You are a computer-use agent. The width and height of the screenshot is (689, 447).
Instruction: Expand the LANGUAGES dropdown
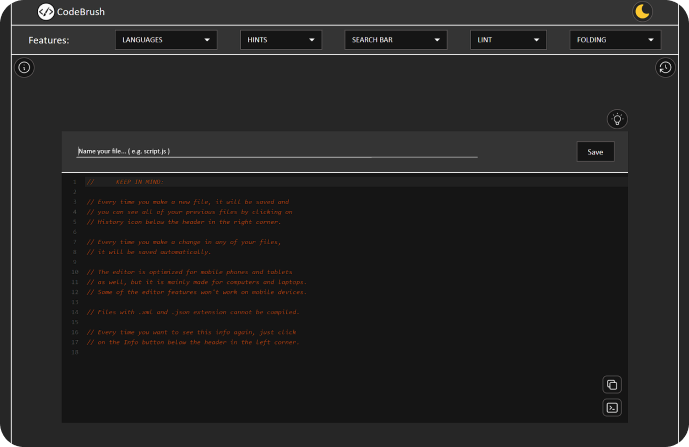(x=166, y=40)
